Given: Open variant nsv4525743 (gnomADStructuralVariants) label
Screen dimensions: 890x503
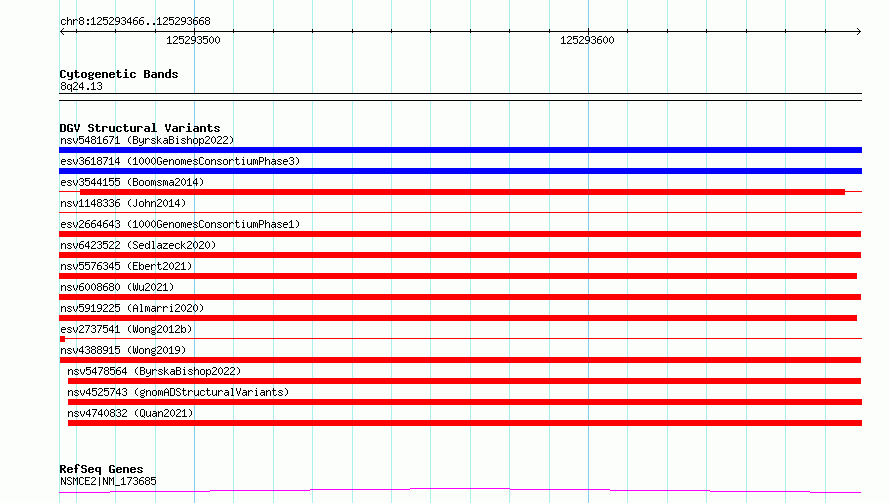Looking at the screenshot, I should (178, 392).
